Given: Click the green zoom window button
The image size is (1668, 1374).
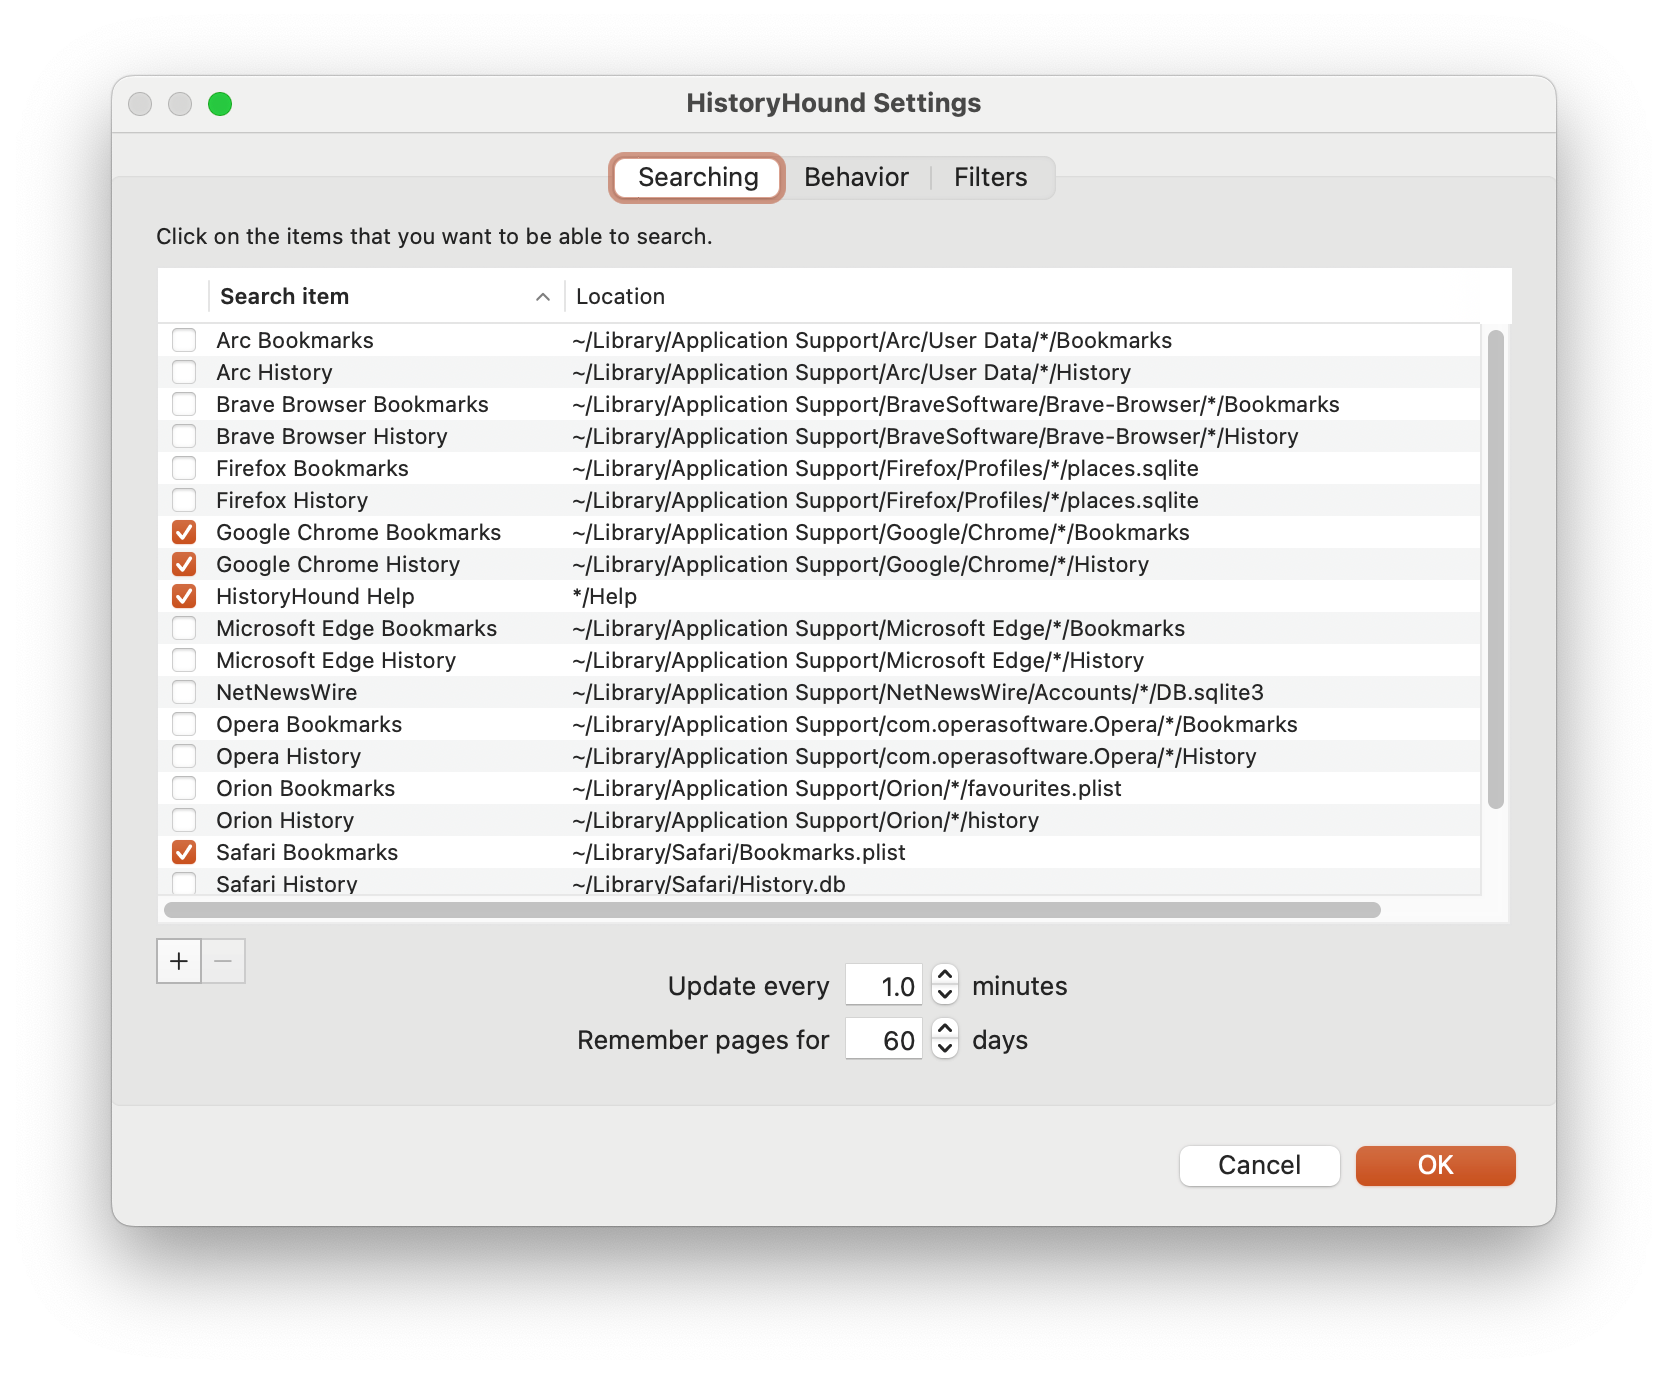Looking at the screenshot, I should [220, 104].
